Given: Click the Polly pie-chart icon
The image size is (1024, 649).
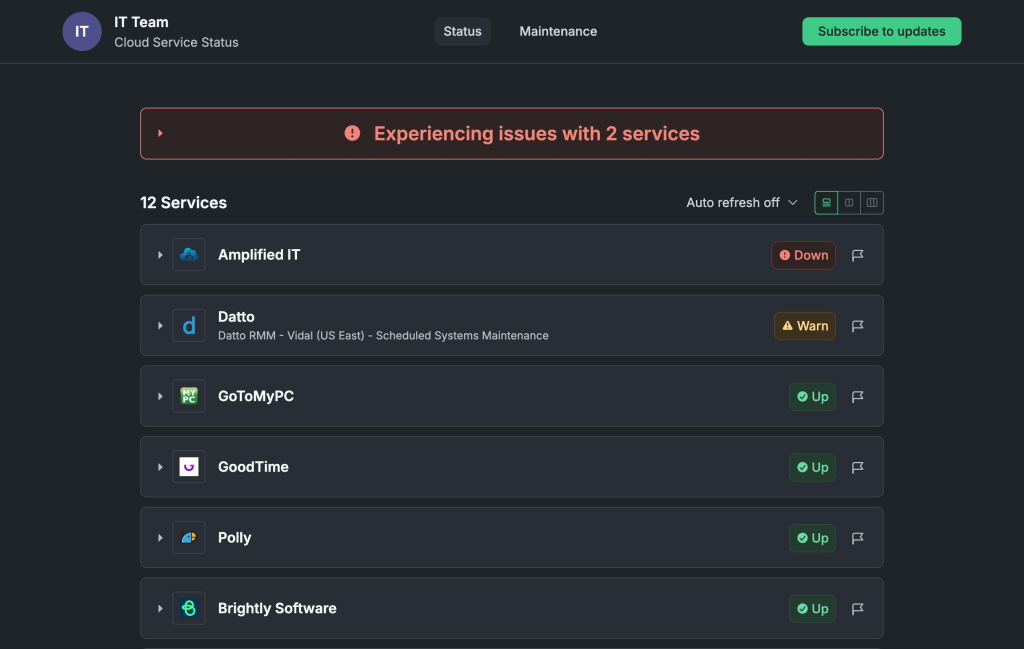Looking at the screenshot, I should click(x=189, y=537).
